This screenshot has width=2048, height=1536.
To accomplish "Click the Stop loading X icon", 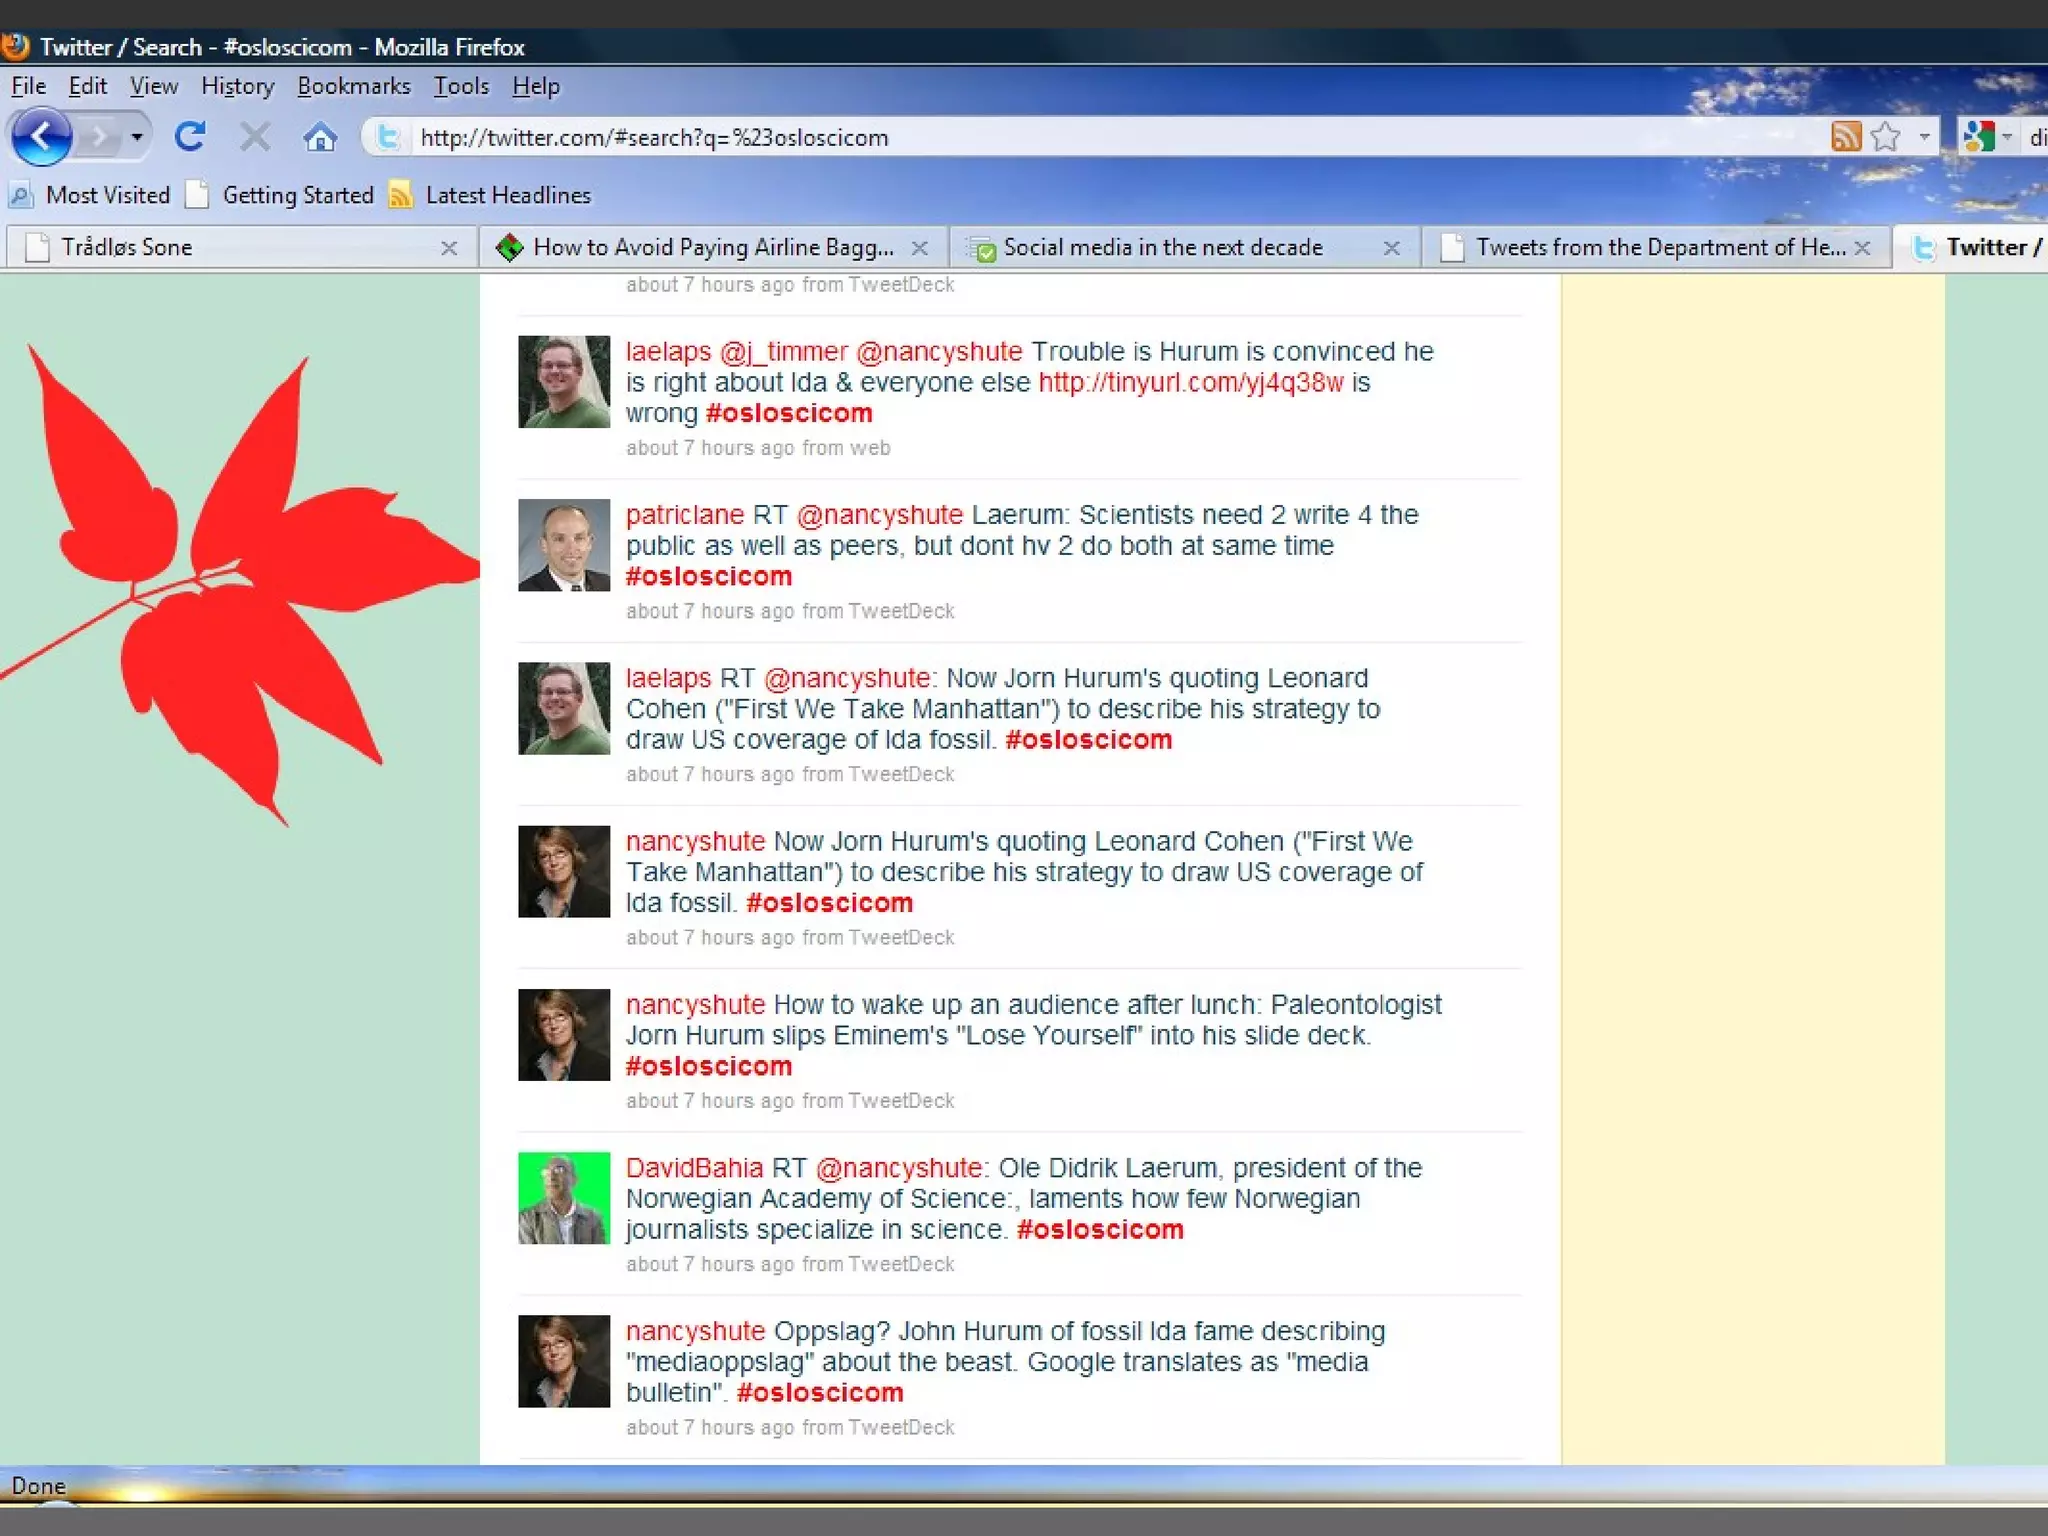I will pyautogui.click(x=255, y=137).
